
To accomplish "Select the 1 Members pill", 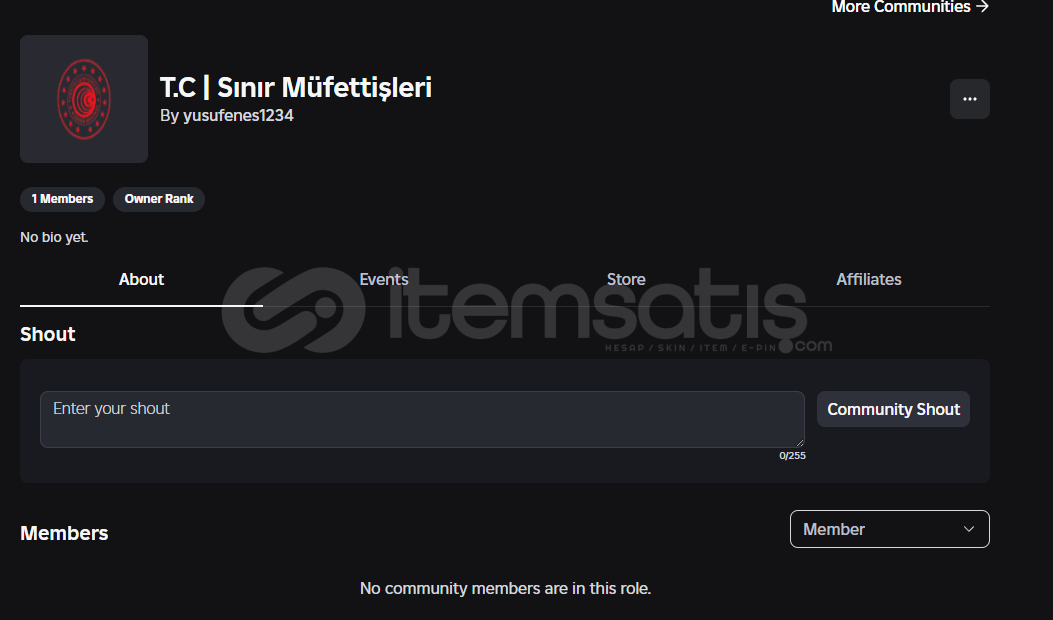I will coord(62,199).
